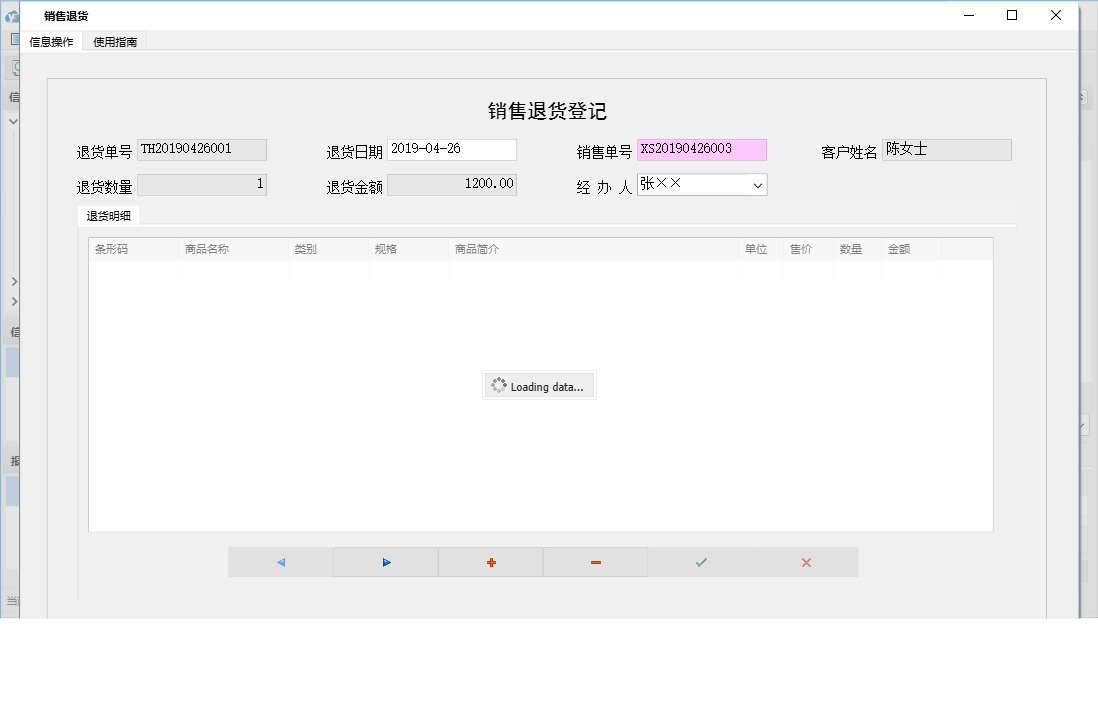1098x705 pixels.
Task: Click the 金额 column header
Action: point(898,248)
